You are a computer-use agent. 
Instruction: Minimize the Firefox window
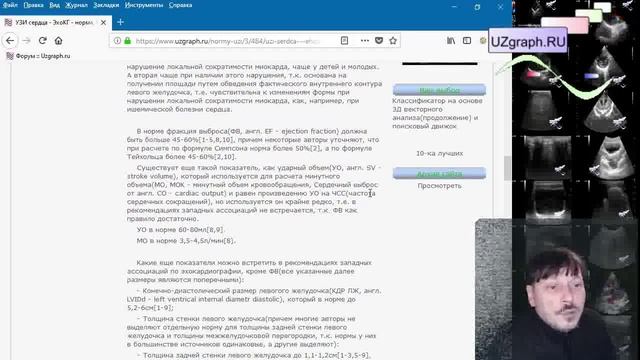(x=454, y=7)
